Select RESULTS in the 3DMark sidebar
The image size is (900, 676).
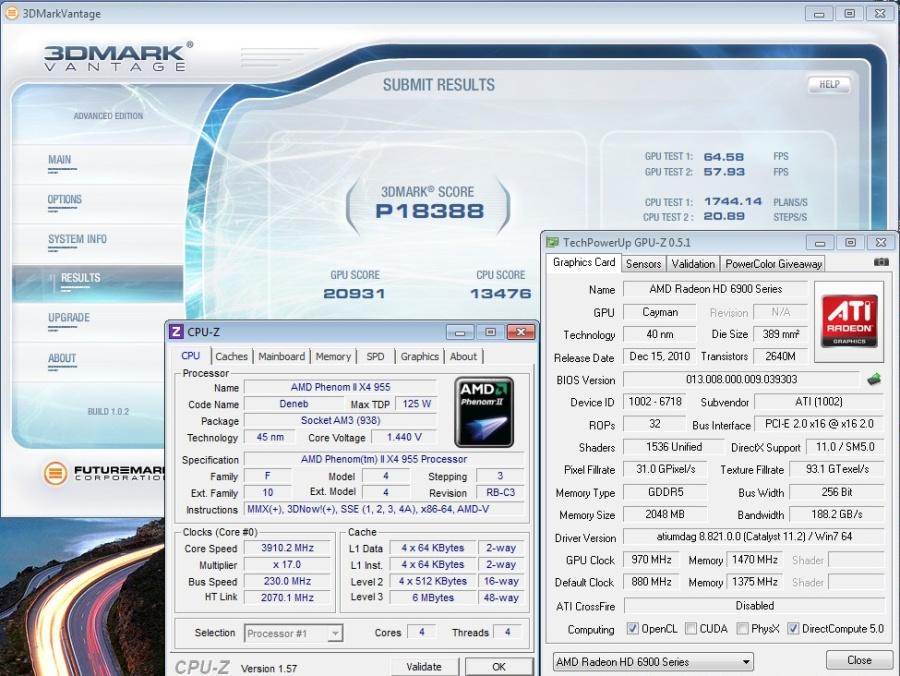coord(98,282)
